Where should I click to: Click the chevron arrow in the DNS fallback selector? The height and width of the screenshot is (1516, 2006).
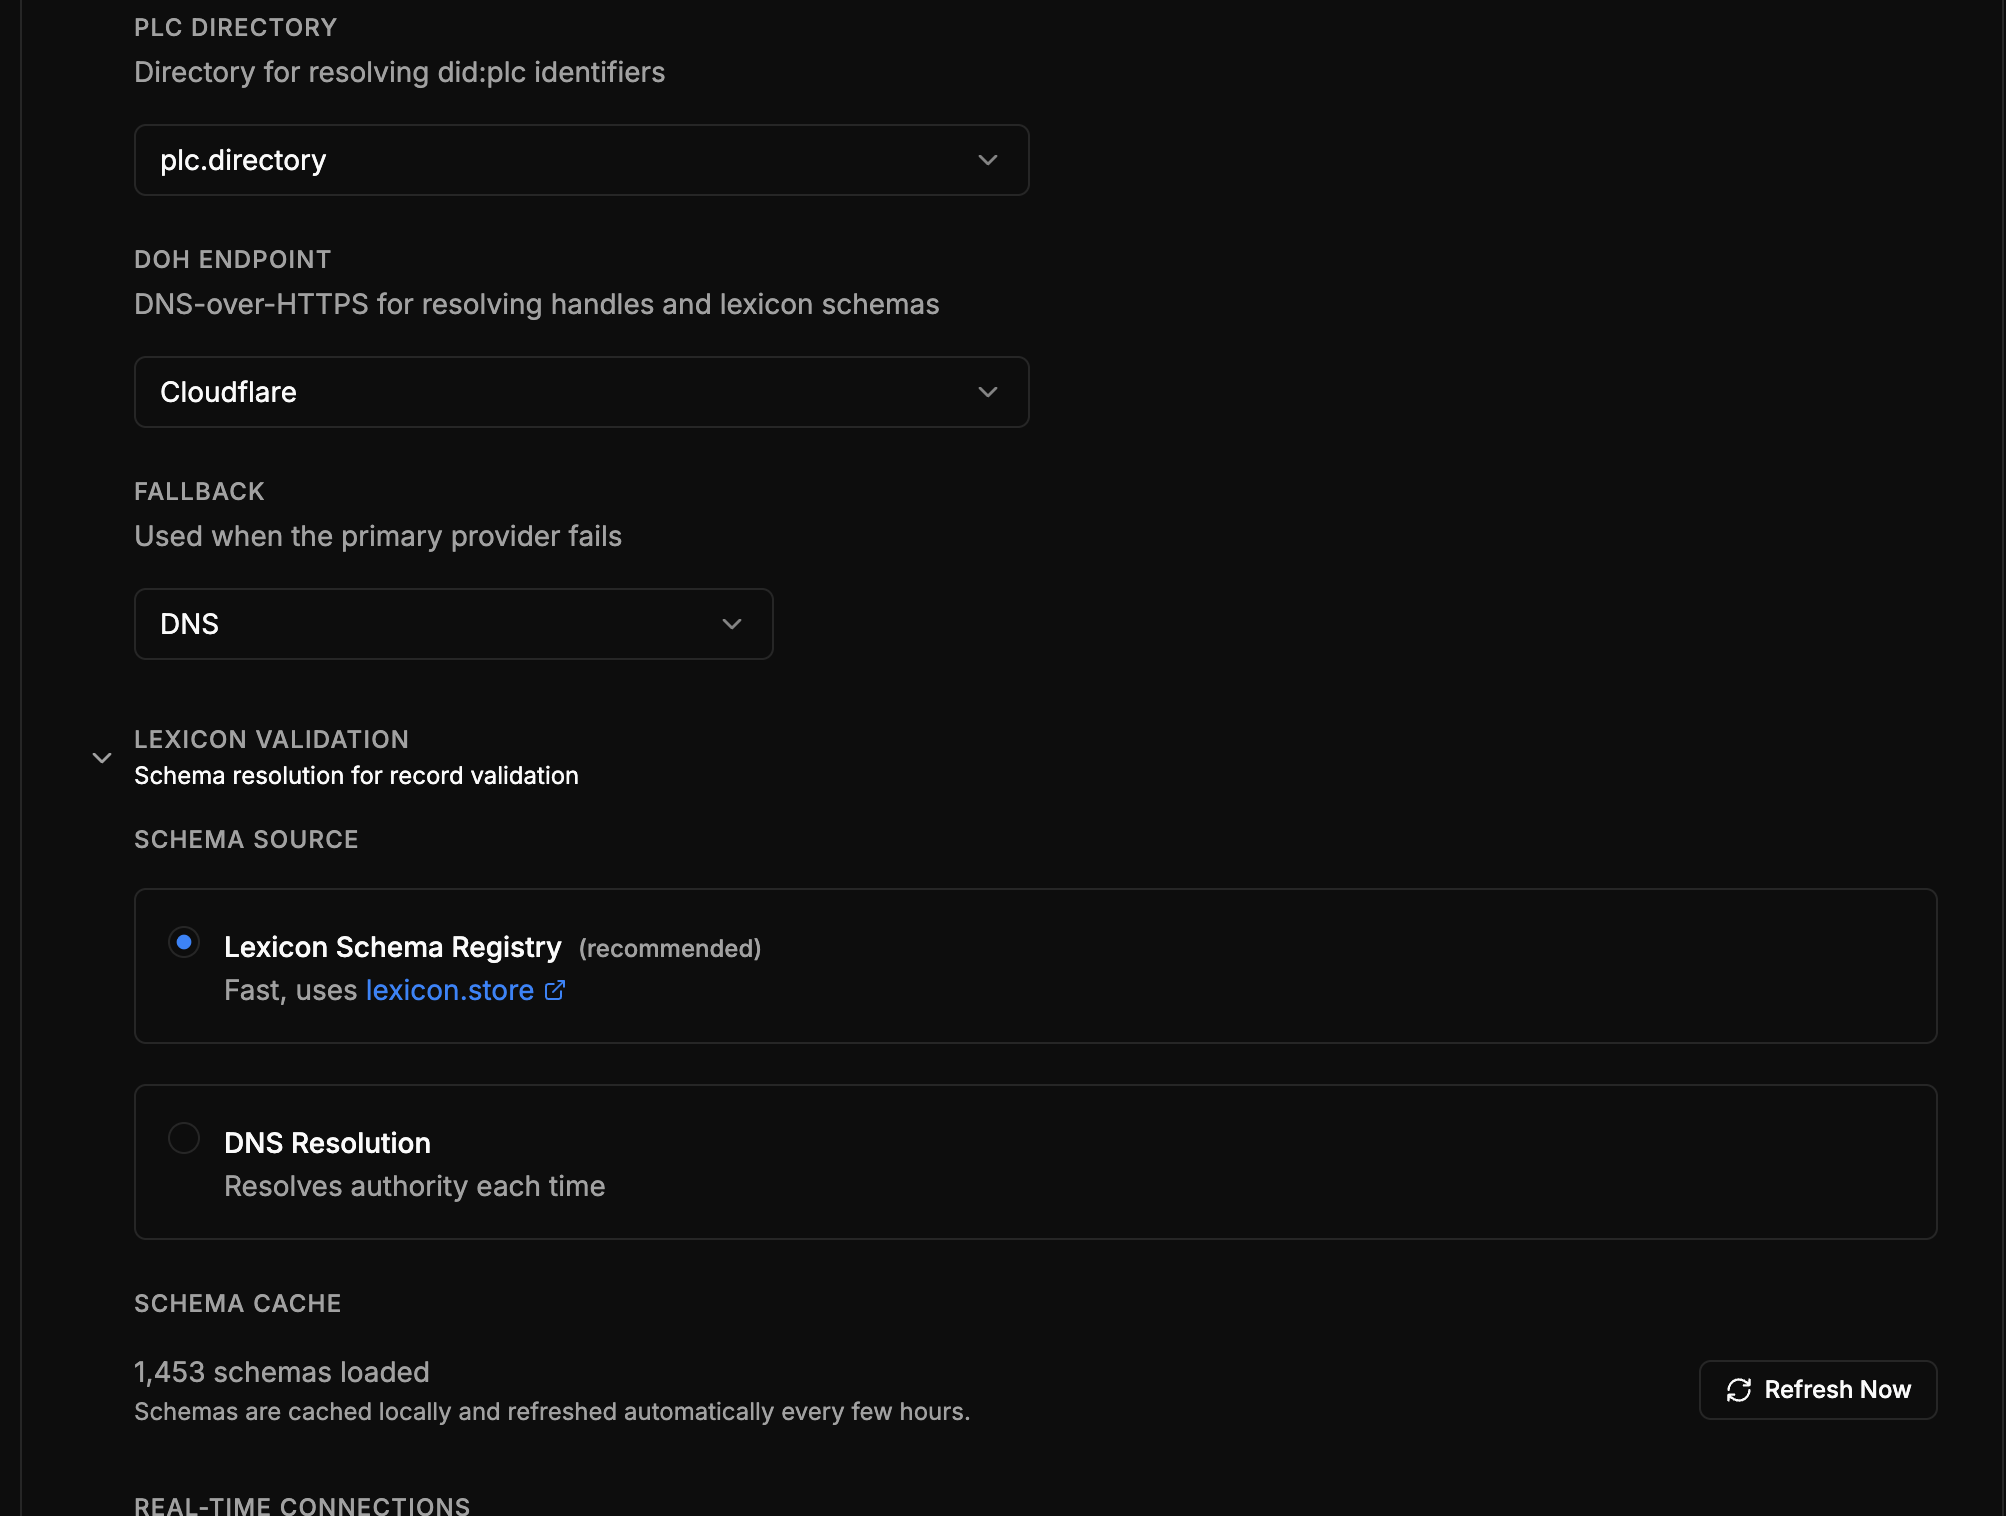[x=732, y=624]
